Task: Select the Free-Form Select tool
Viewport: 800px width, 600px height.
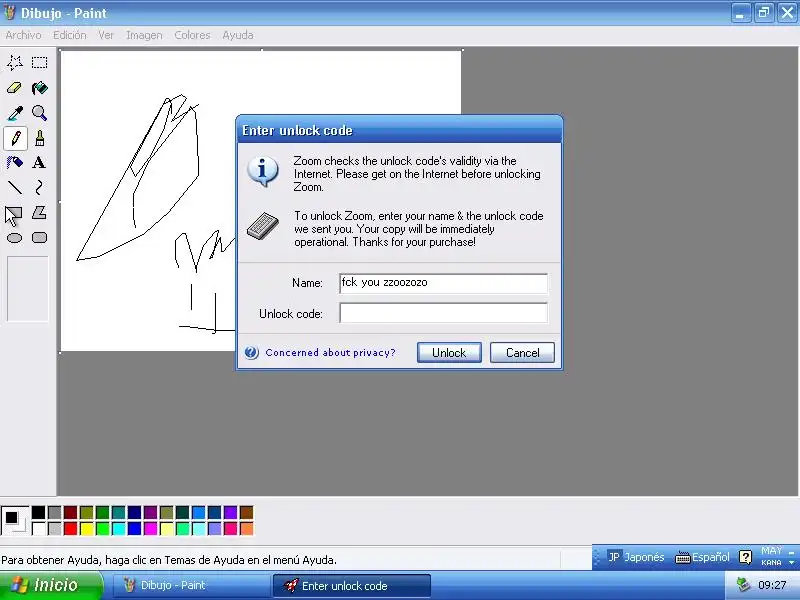Action: coord(15,63)
